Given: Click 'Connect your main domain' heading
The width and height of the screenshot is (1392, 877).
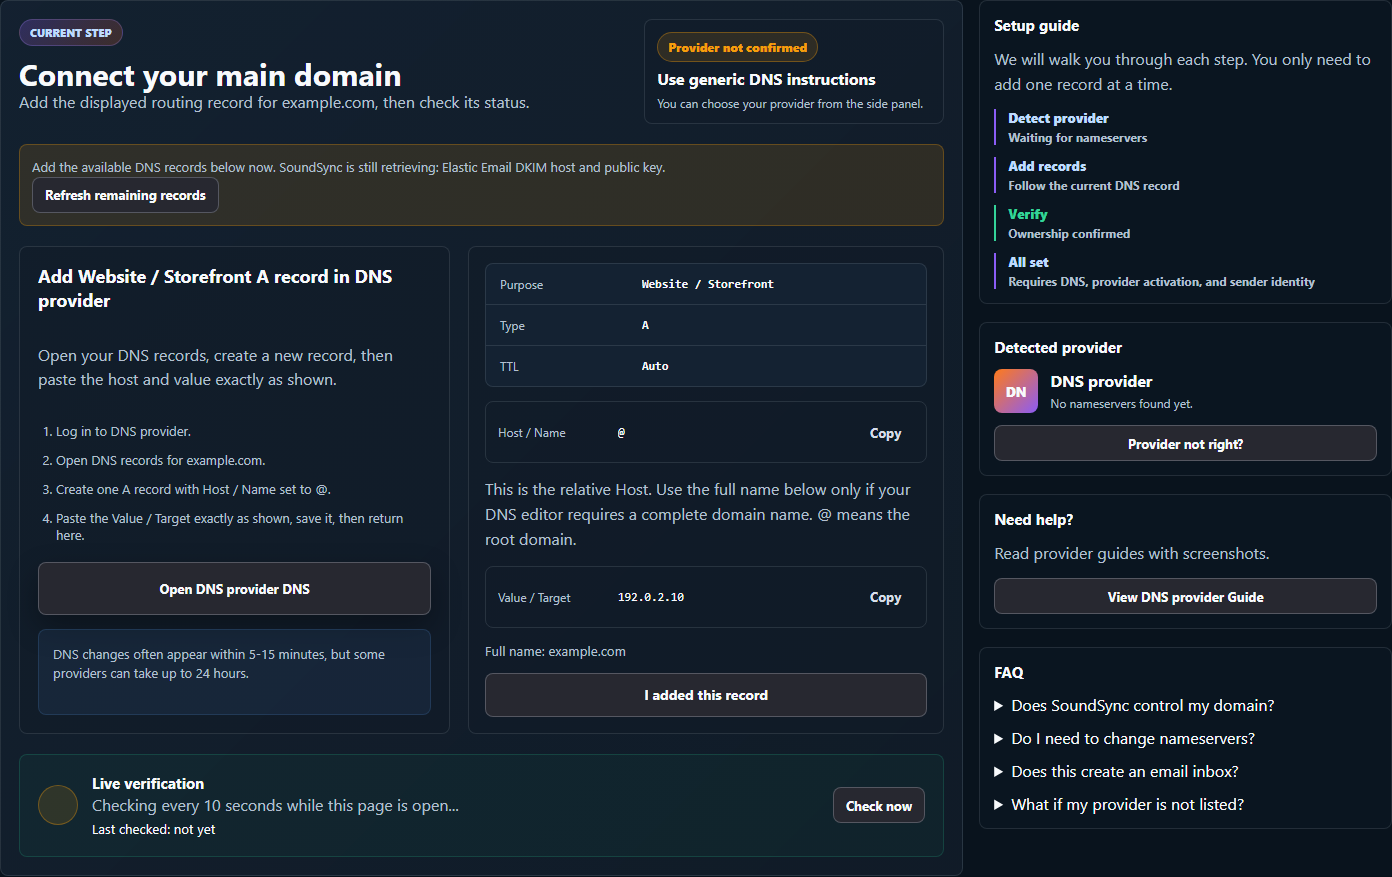Looking at the screenshot, I should pos(210,75).
